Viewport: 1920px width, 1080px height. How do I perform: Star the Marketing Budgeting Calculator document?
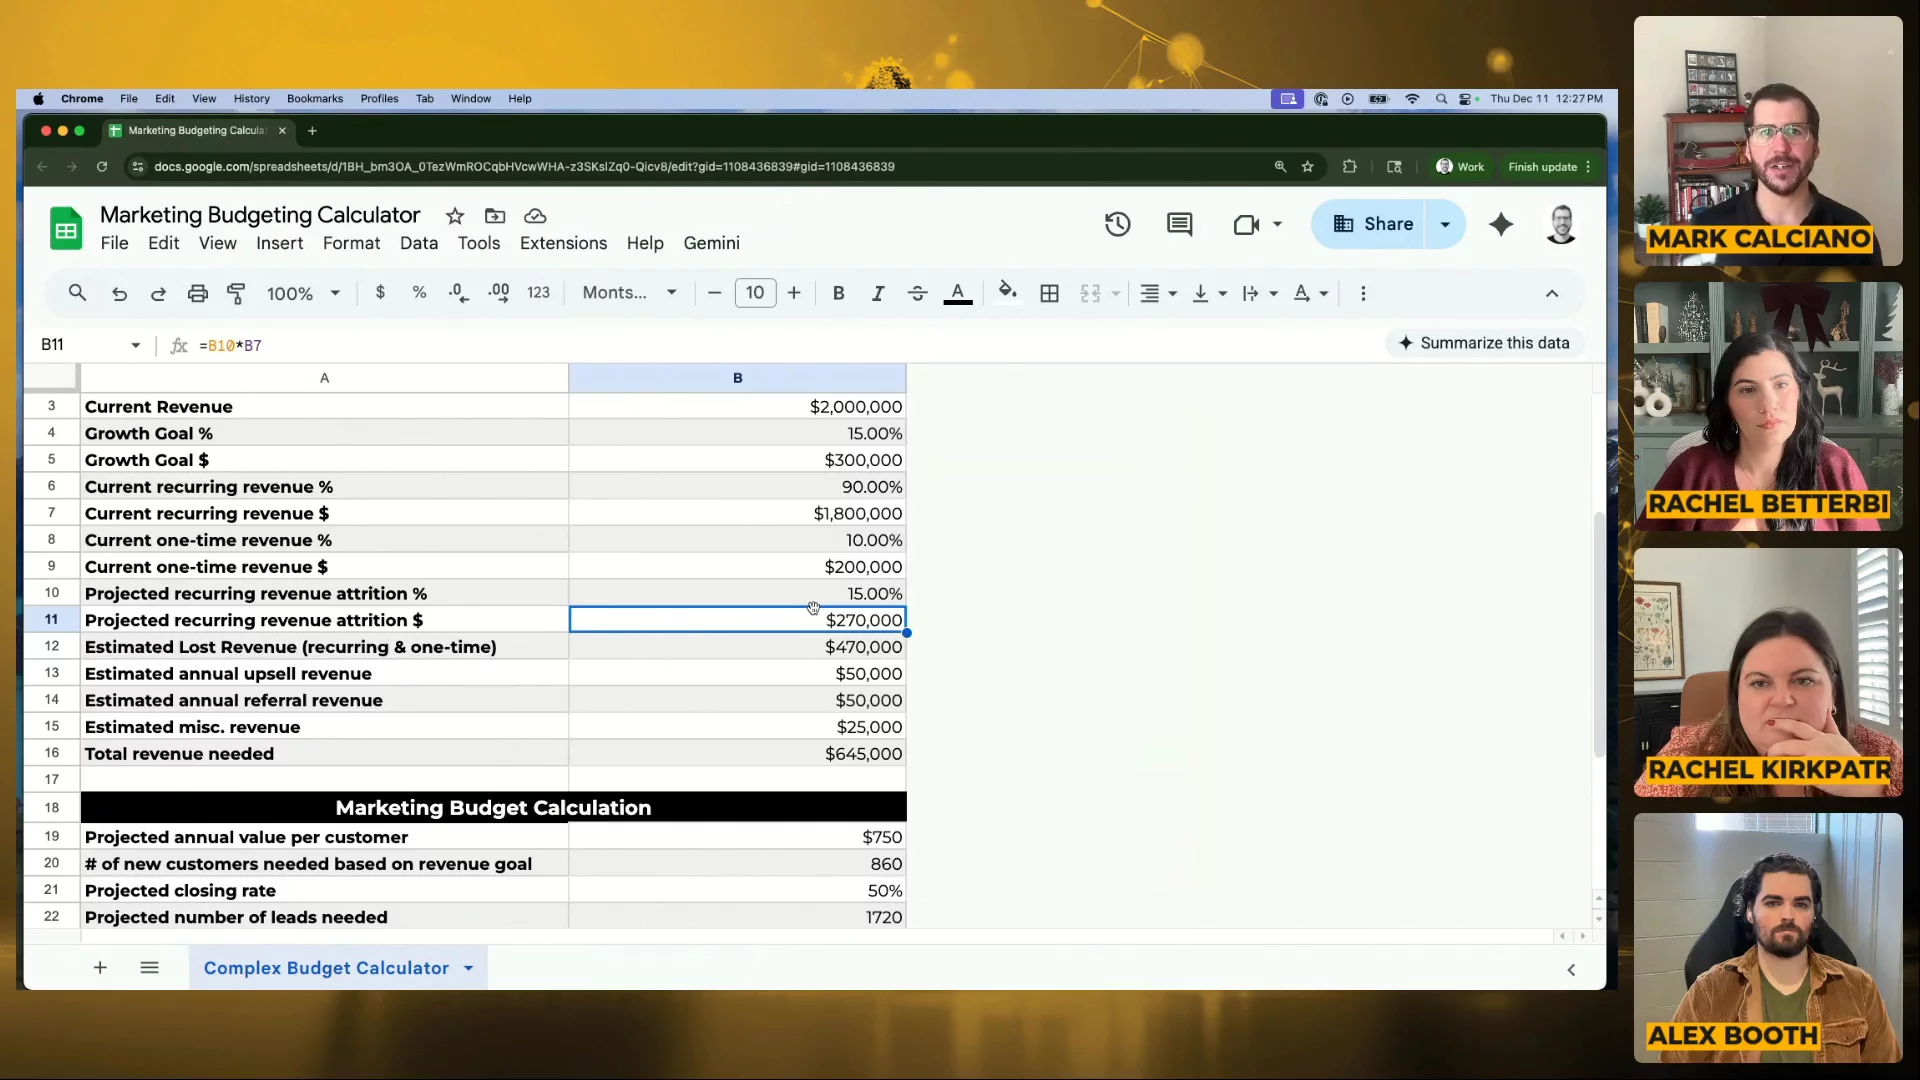455,216
